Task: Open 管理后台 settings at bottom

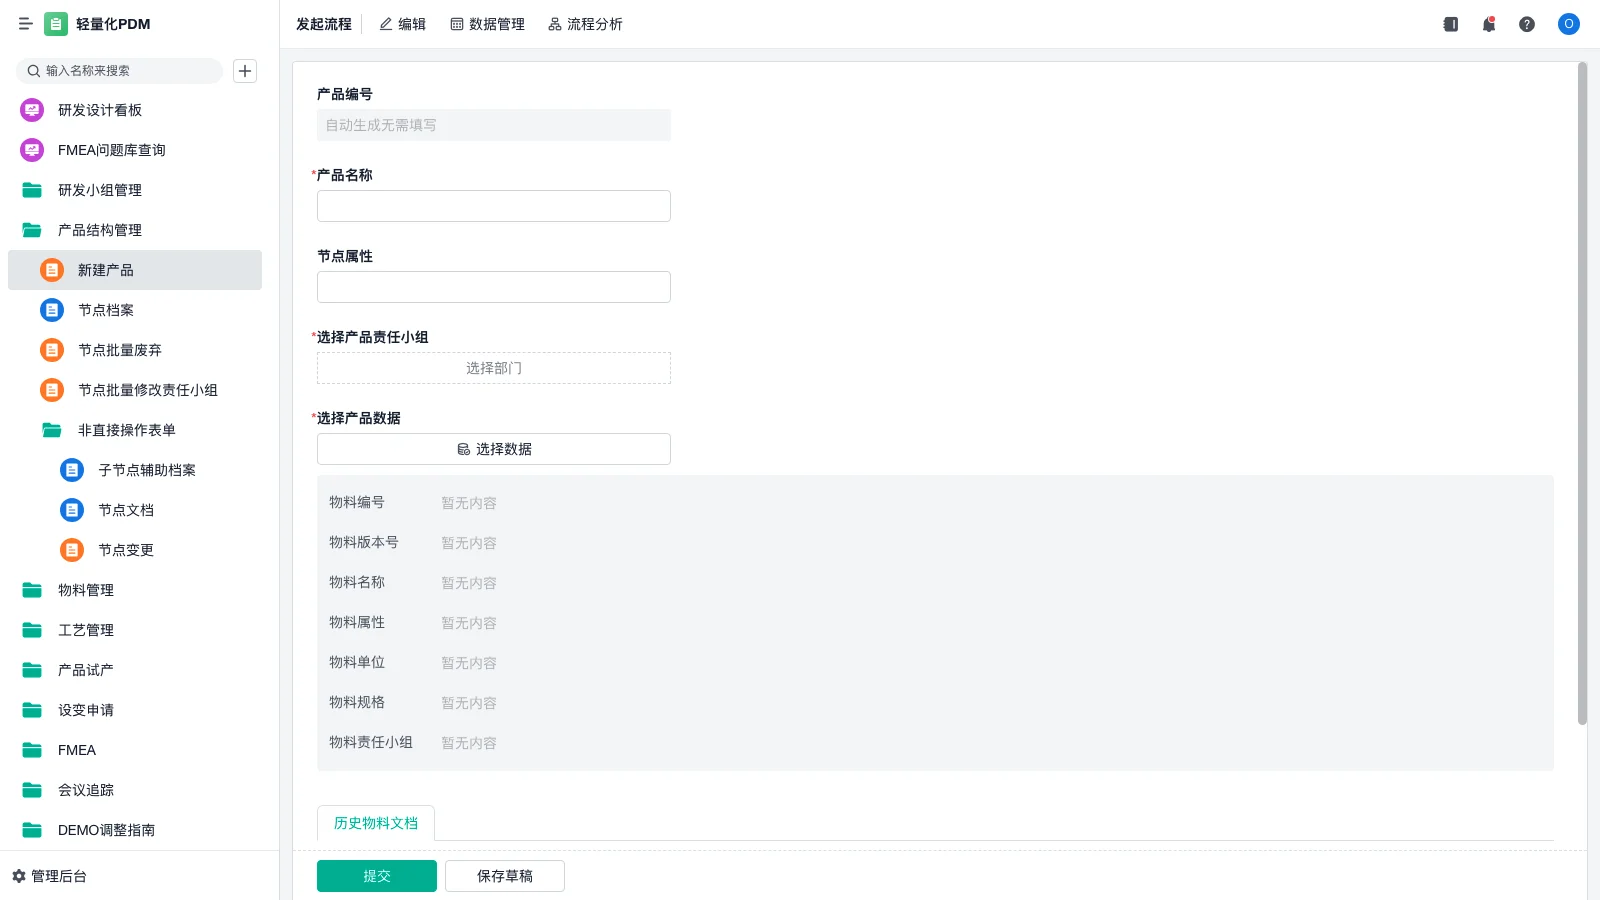Action: click(x=50, y=876)
